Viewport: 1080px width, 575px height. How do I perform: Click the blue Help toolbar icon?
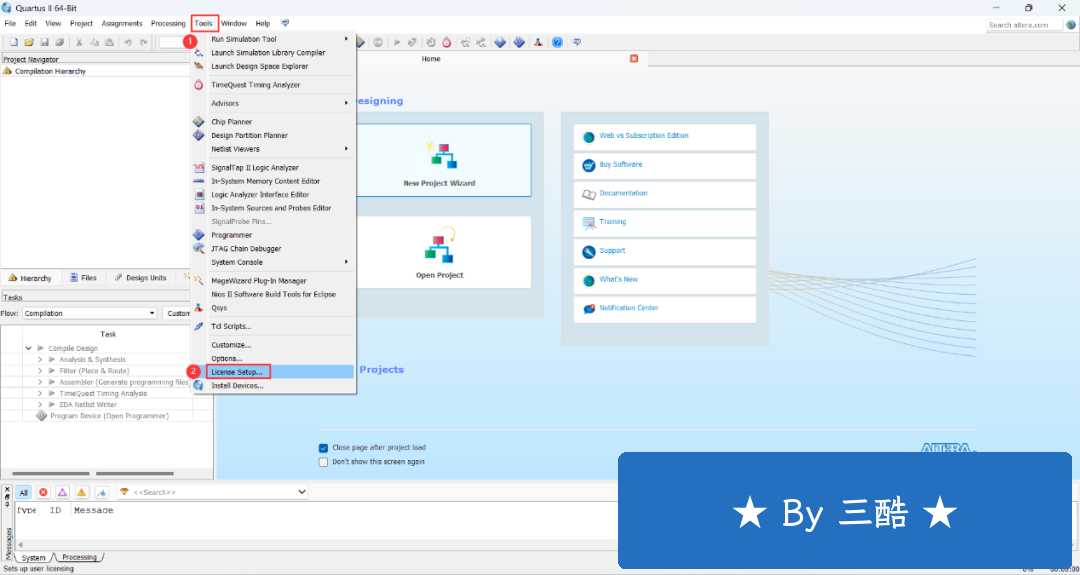[557, 42]
